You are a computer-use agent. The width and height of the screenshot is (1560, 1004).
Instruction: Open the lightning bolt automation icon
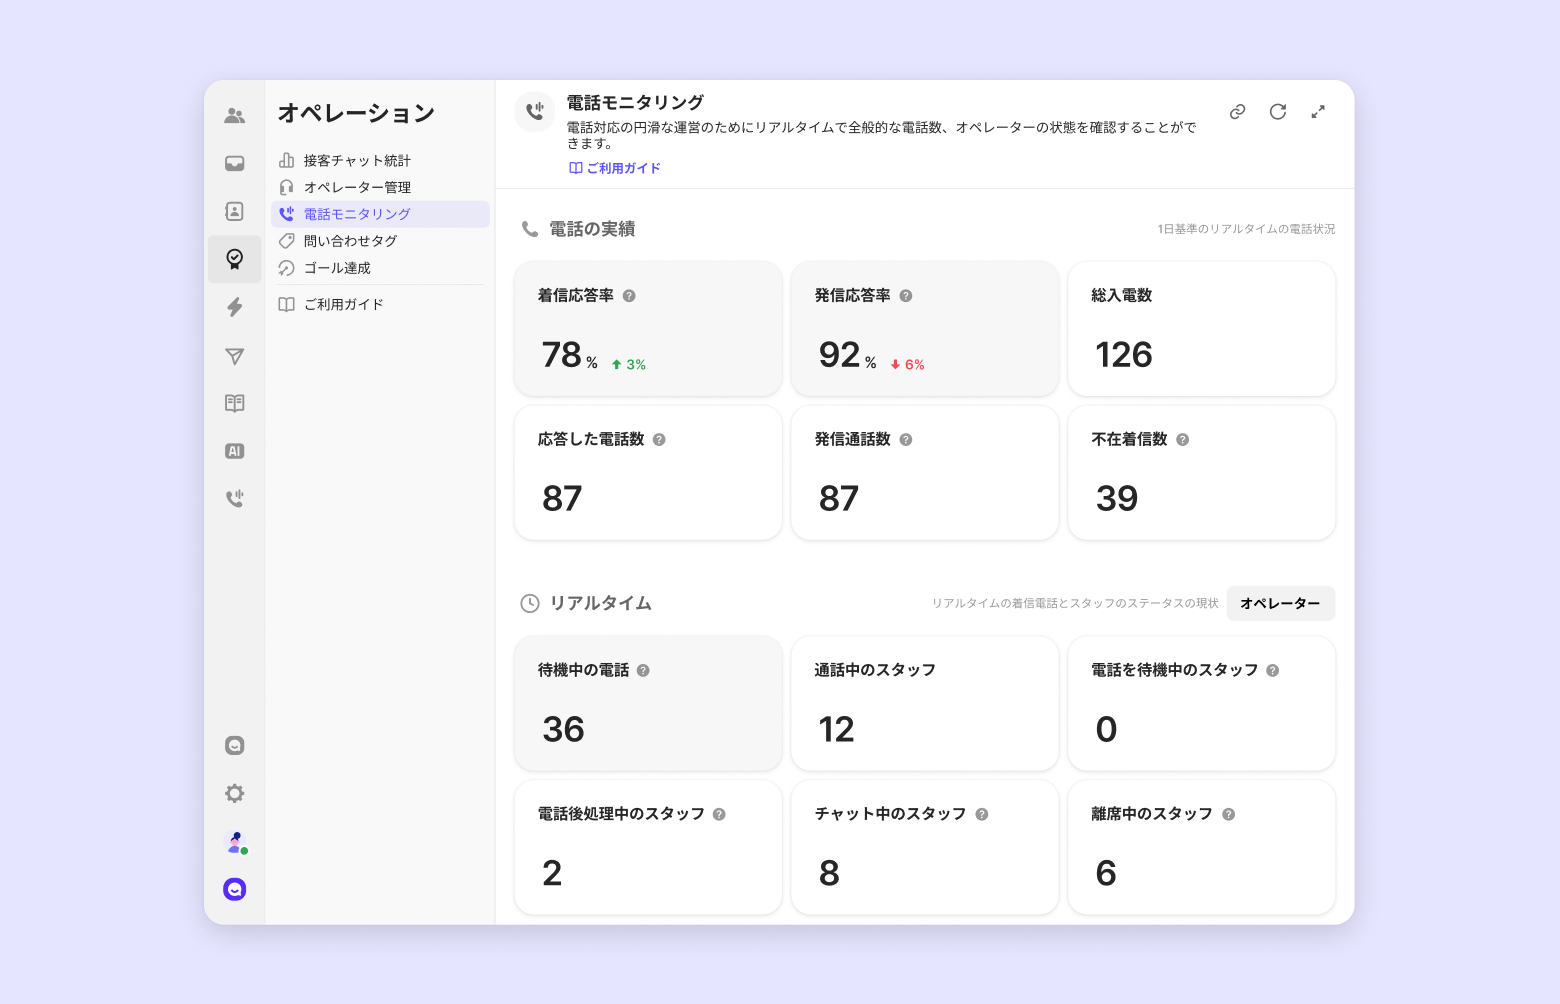point(234,307)
